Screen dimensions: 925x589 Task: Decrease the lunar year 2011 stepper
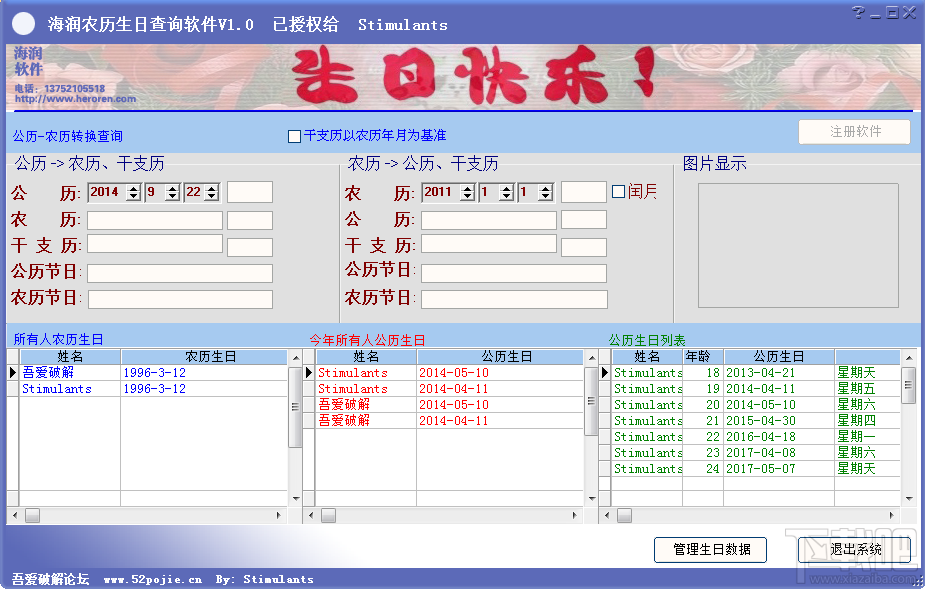pyautogui.click(x=467, y=197)
